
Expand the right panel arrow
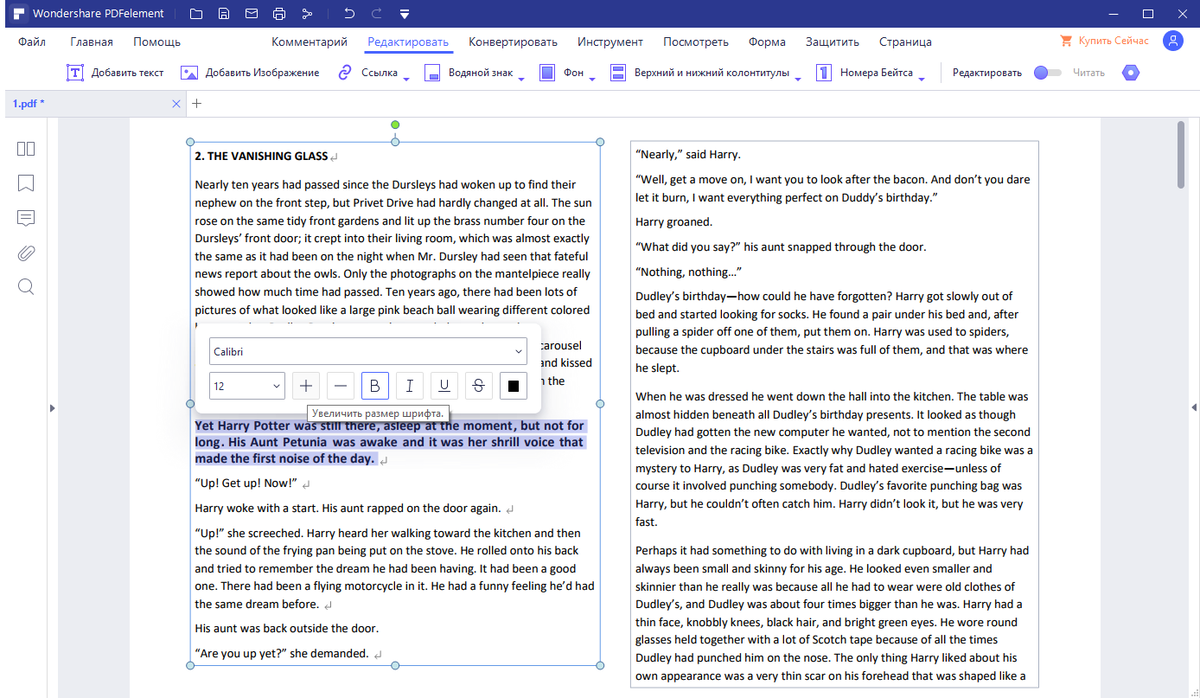pyautogui.click(x=1193, y=407)
